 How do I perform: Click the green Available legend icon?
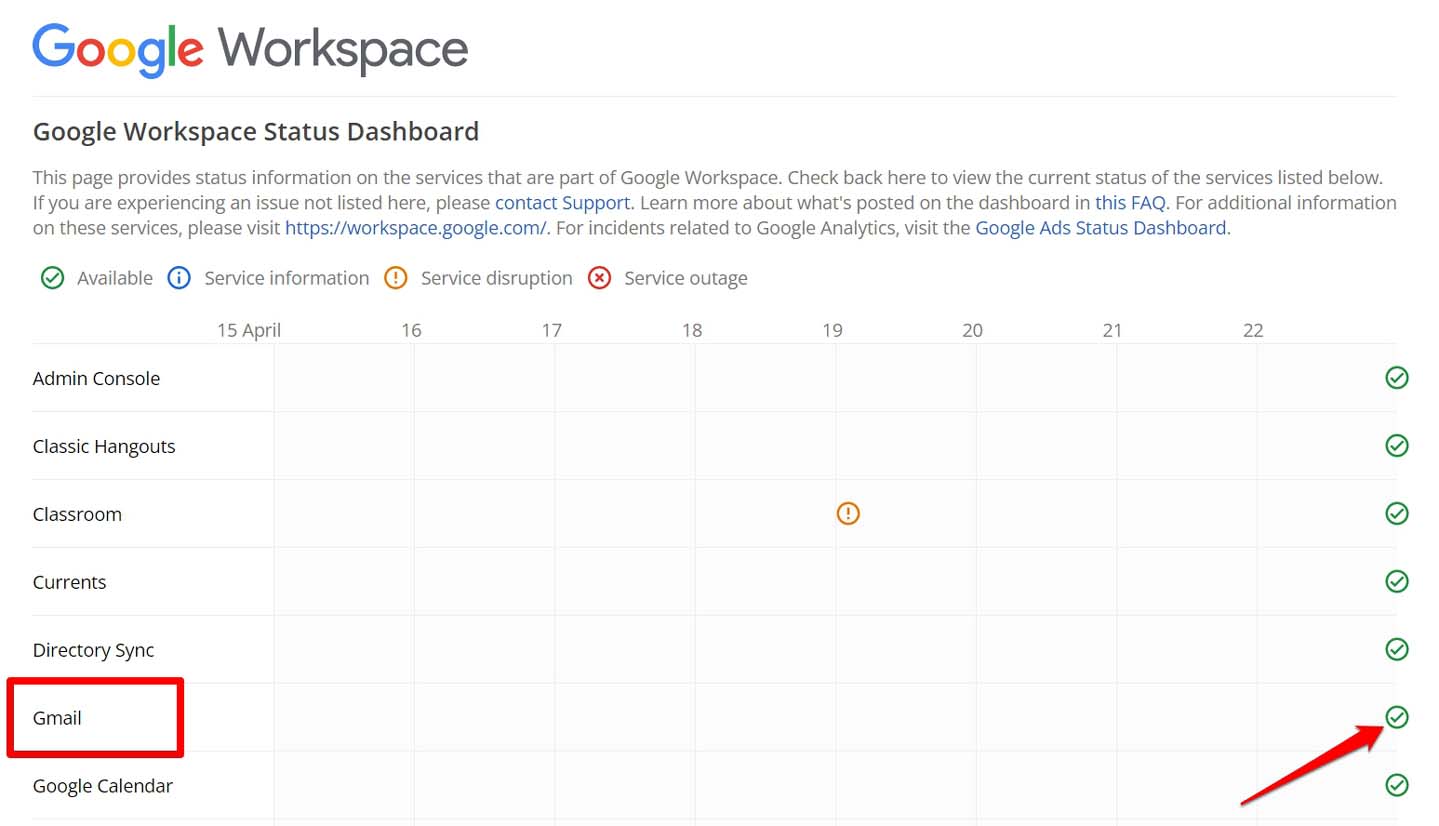[x=52, y=278]
